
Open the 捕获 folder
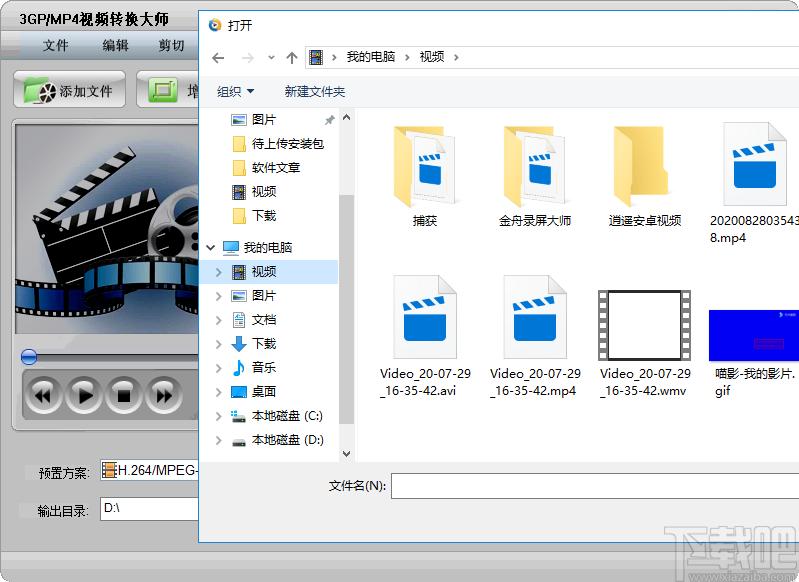tap(425, 168)
